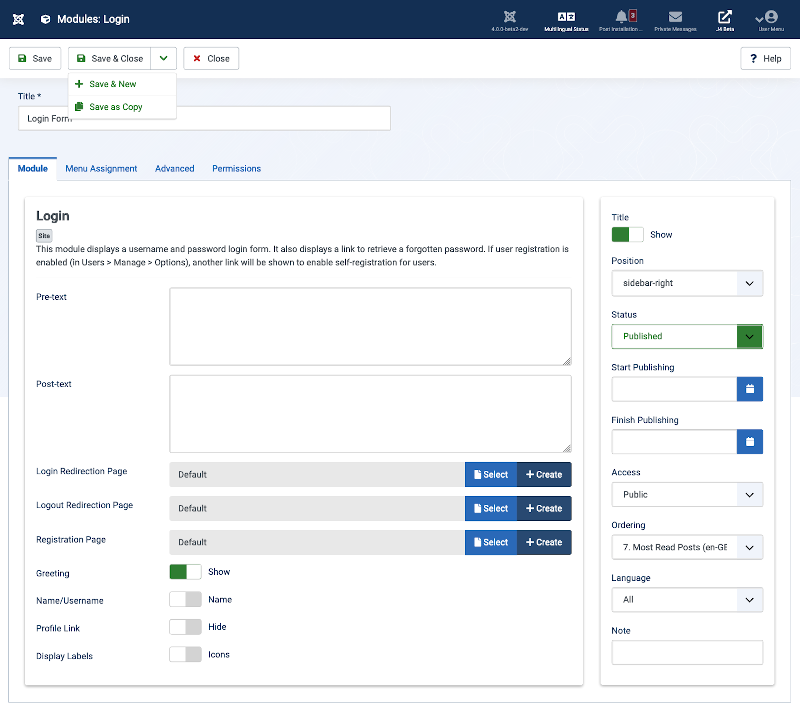Click the Joomla logo in the header

click(x=18, y=19)
